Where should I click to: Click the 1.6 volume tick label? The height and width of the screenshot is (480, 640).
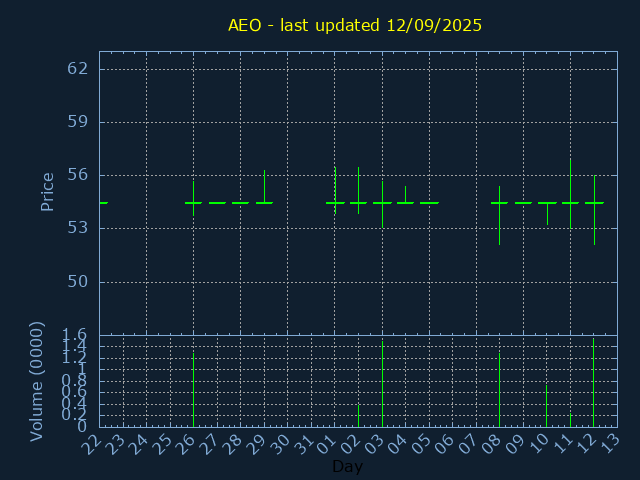coord(74,336)
